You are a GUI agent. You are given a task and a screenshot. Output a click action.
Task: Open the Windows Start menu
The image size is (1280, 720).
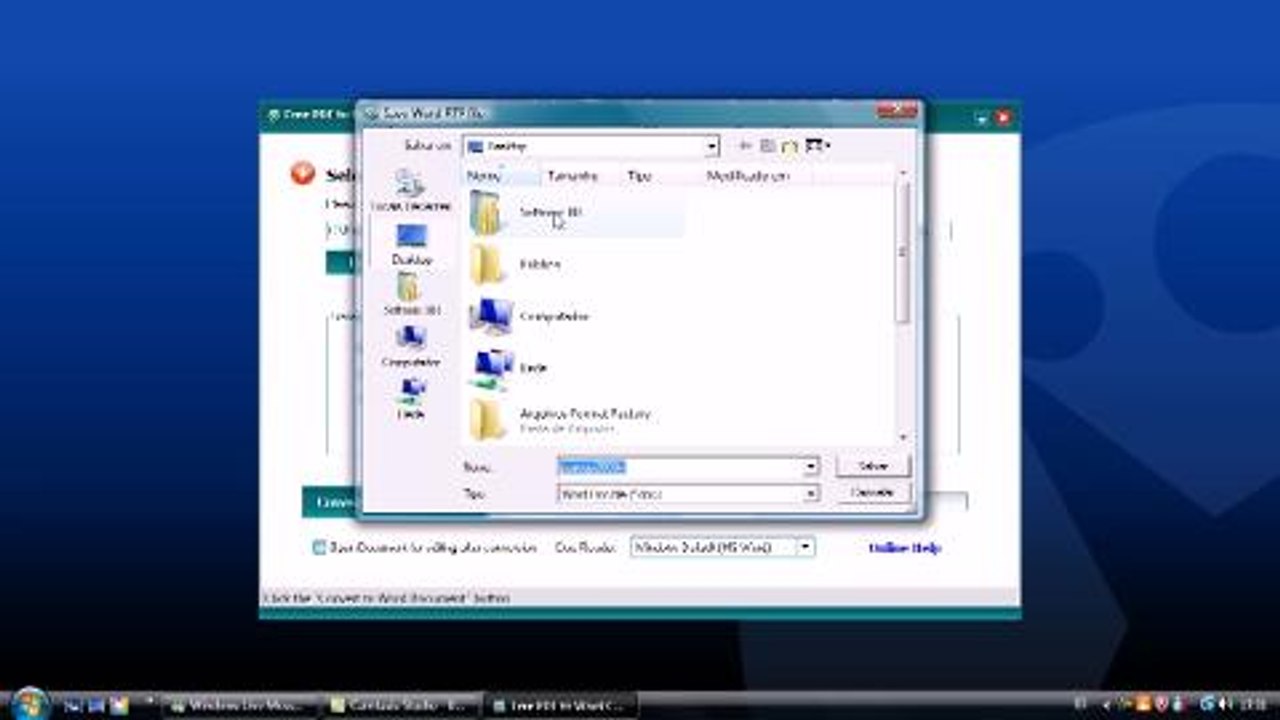[x=29, y=703]
